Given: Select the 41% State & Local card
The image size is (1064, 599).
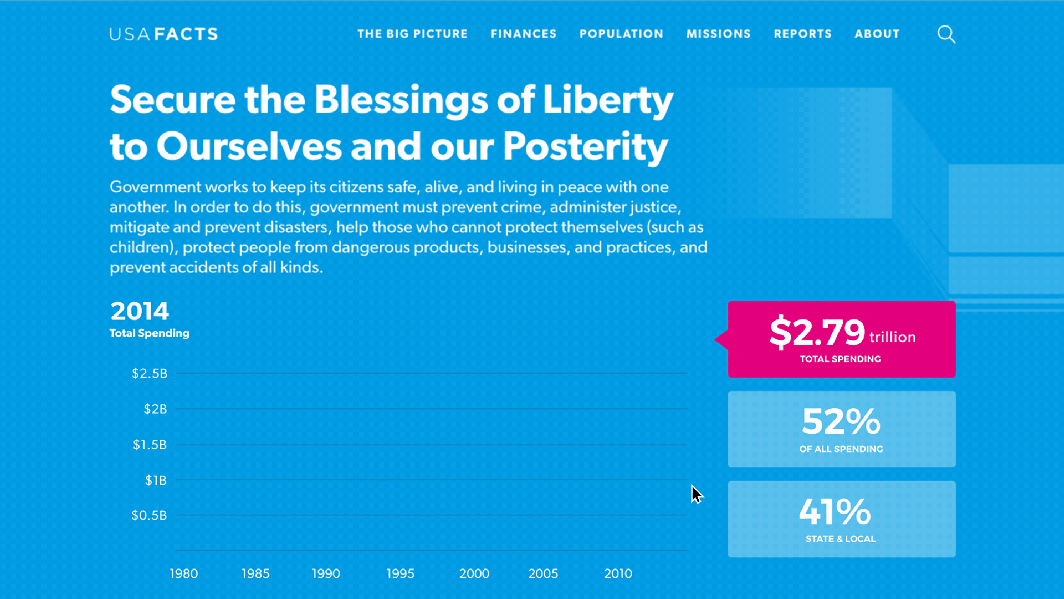Looking at the screenshot, I should point(841,519).
